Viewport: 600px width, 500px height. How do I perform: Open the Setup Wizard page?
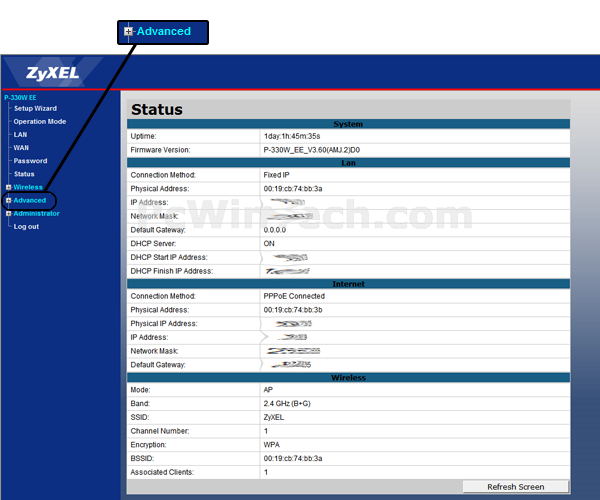click(x=35, y=109)
